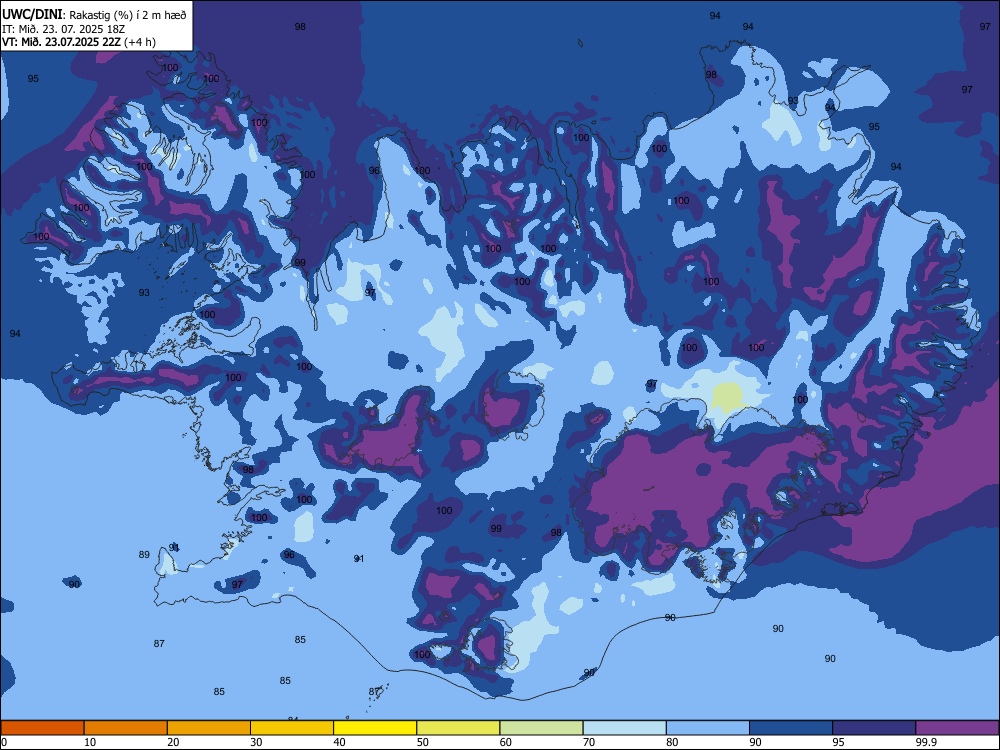Select the purple above-99.9 legend swatch
This screenshot has height=750, width=1000.
[x=957, y=728]
